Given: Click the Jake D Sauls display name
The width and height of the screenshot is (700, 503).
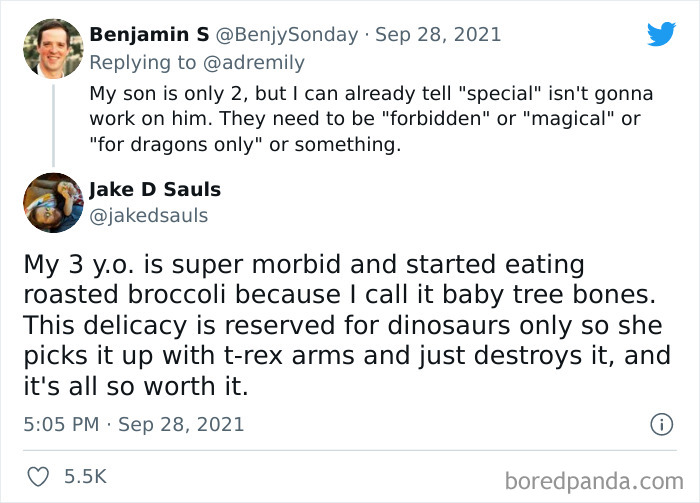Looking at the screenshot, I should 155,189.
